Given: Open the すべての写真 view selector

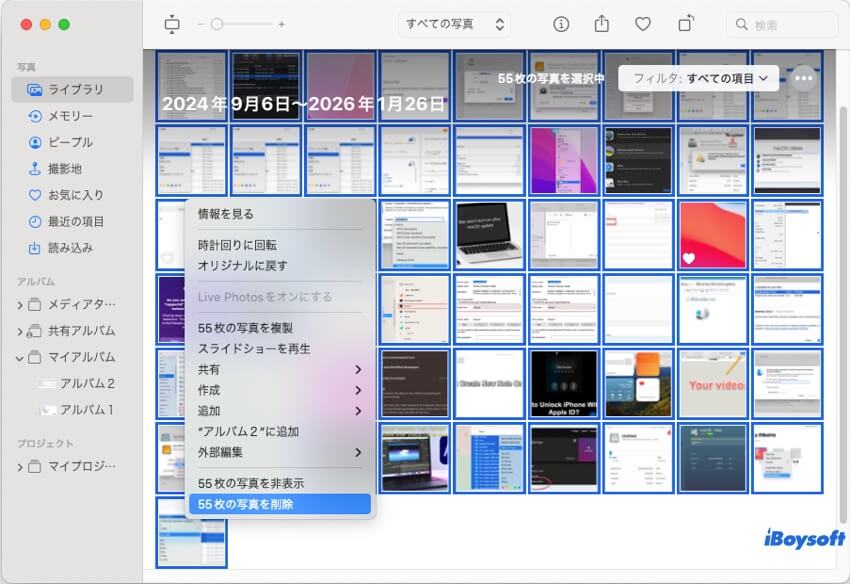Looking at the screenshot, I should (454, 24).
